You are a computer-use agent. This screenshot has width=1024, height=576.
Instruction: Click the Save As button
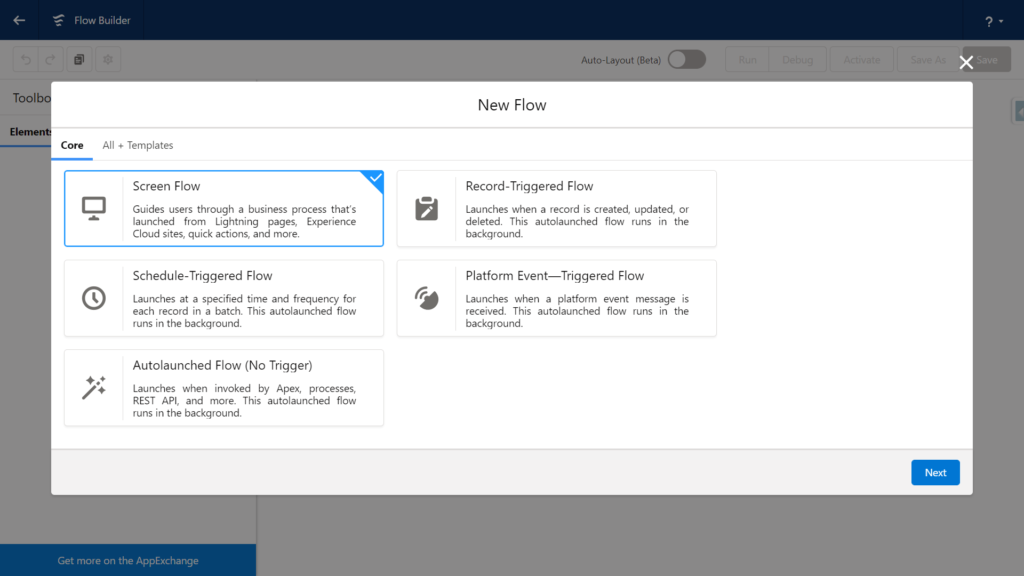[927, 59]
